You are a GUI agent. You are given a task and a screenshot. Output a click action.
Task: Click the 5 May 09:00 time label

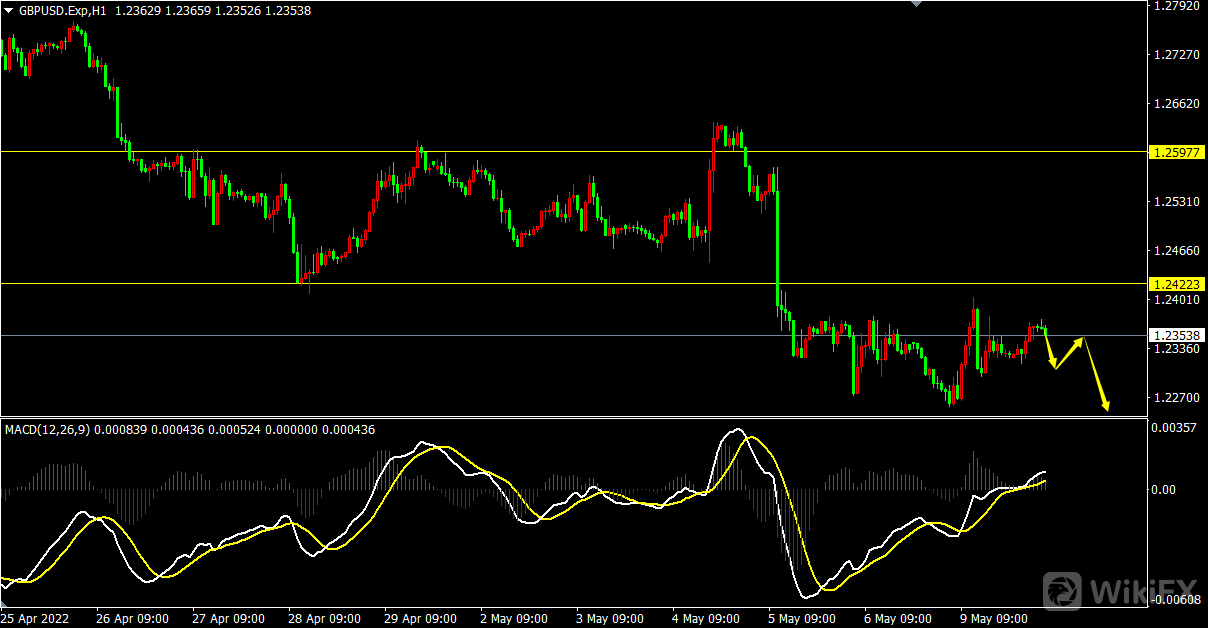tap(802, 619)
